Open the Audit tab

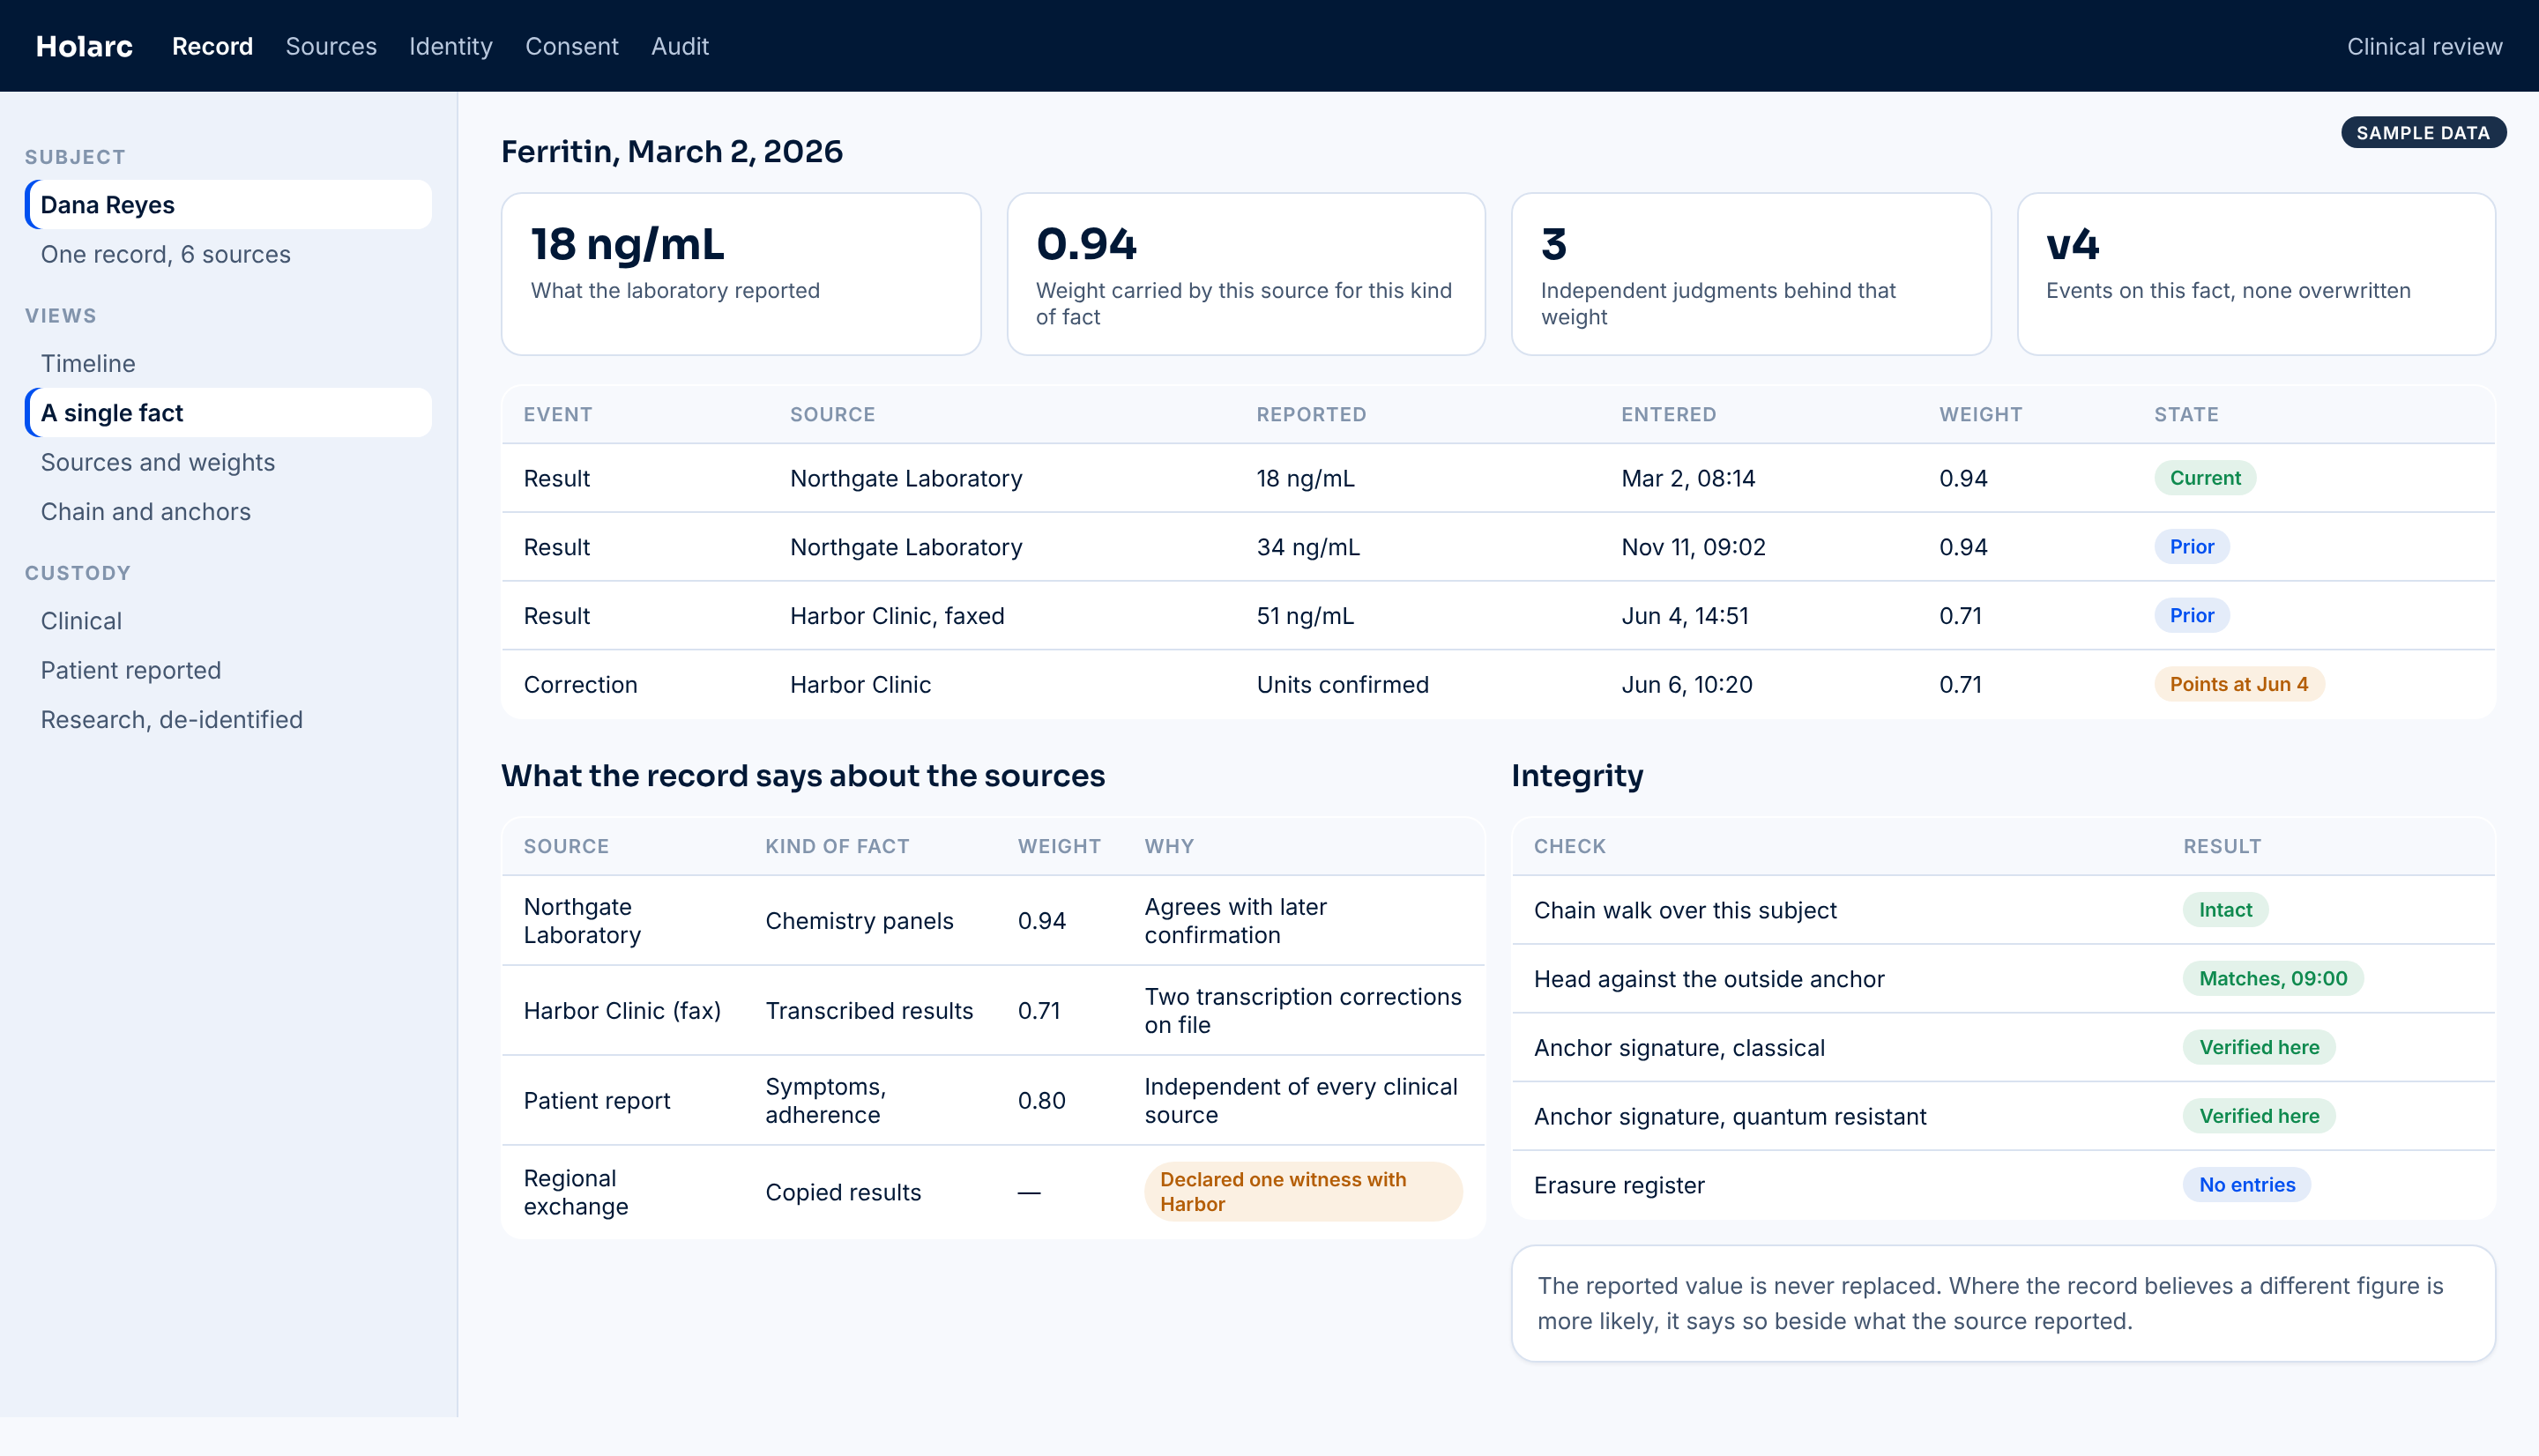pos(679,46)
